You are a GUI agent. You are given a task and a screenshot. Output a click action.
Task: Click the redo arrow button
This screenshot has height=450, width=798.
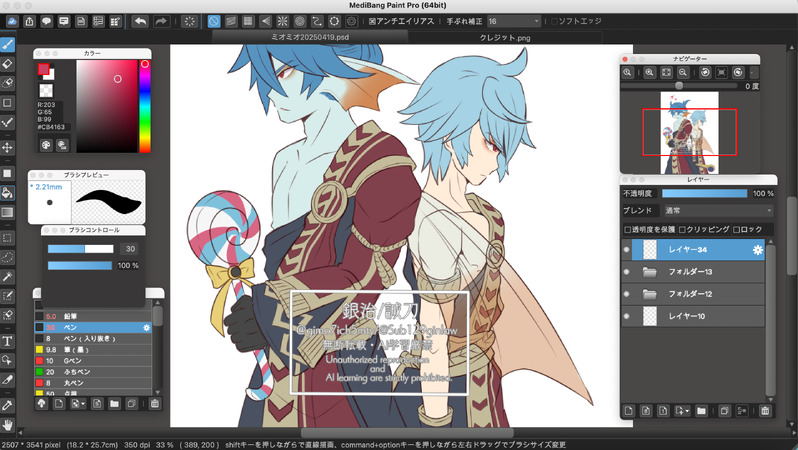pyautogui.click(x=161, y=21)
